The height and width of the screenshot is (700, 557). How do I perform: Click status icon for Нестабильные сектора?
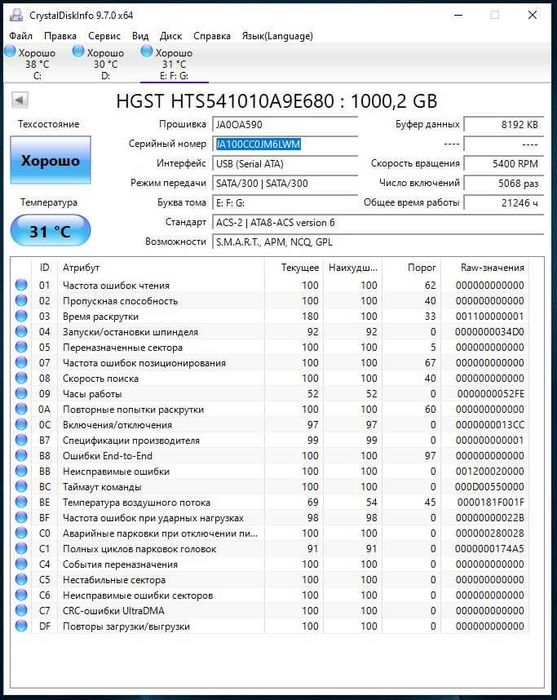point(21,579)
